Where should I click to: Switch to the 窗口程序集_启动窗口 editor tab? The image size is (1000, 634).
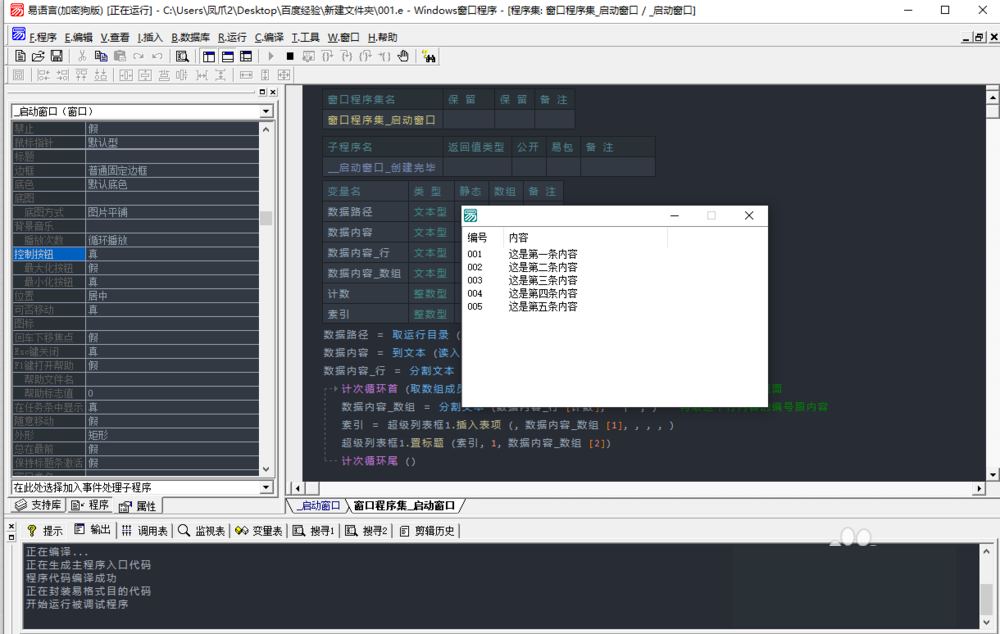point(404,506)
